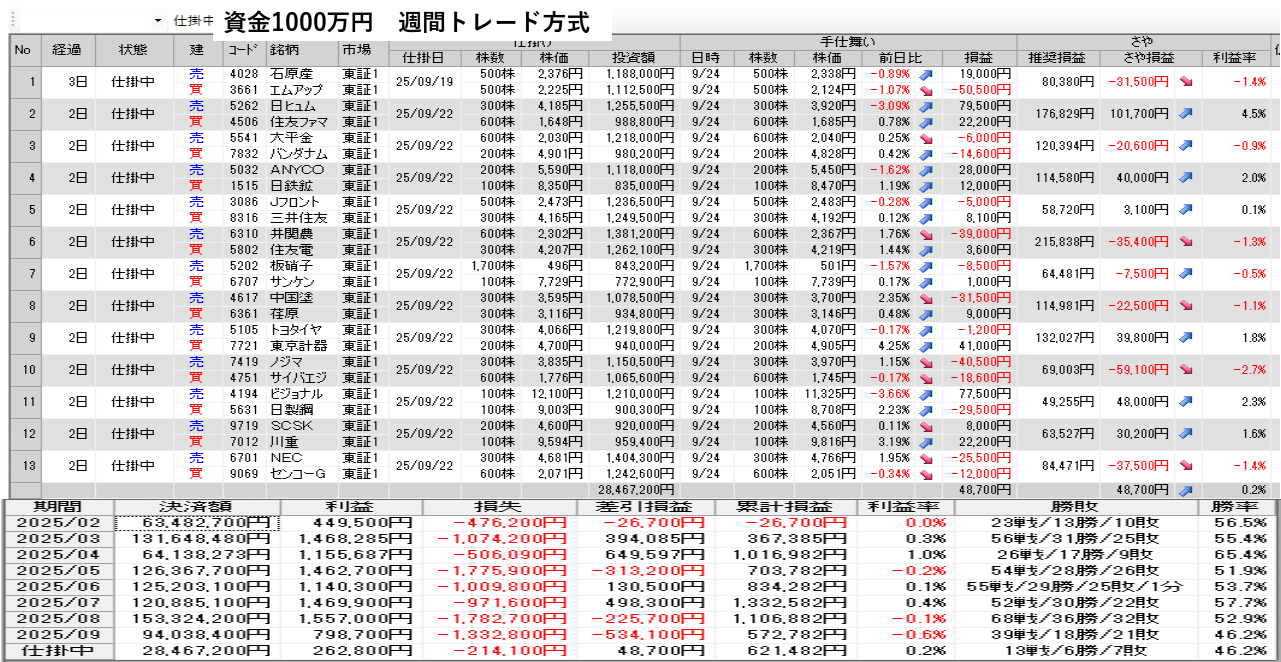Click blue up arrow next to 101,700円
The image size is (1281, 662).
[x=1186, y=114]
